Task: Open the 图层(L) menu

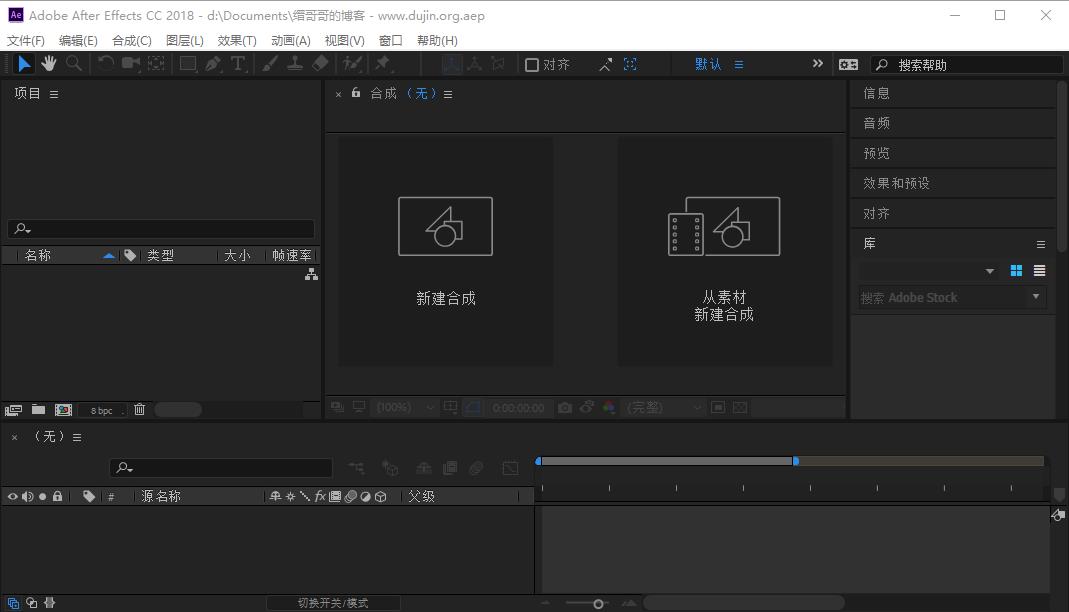Action: click(x=185, y=41)
